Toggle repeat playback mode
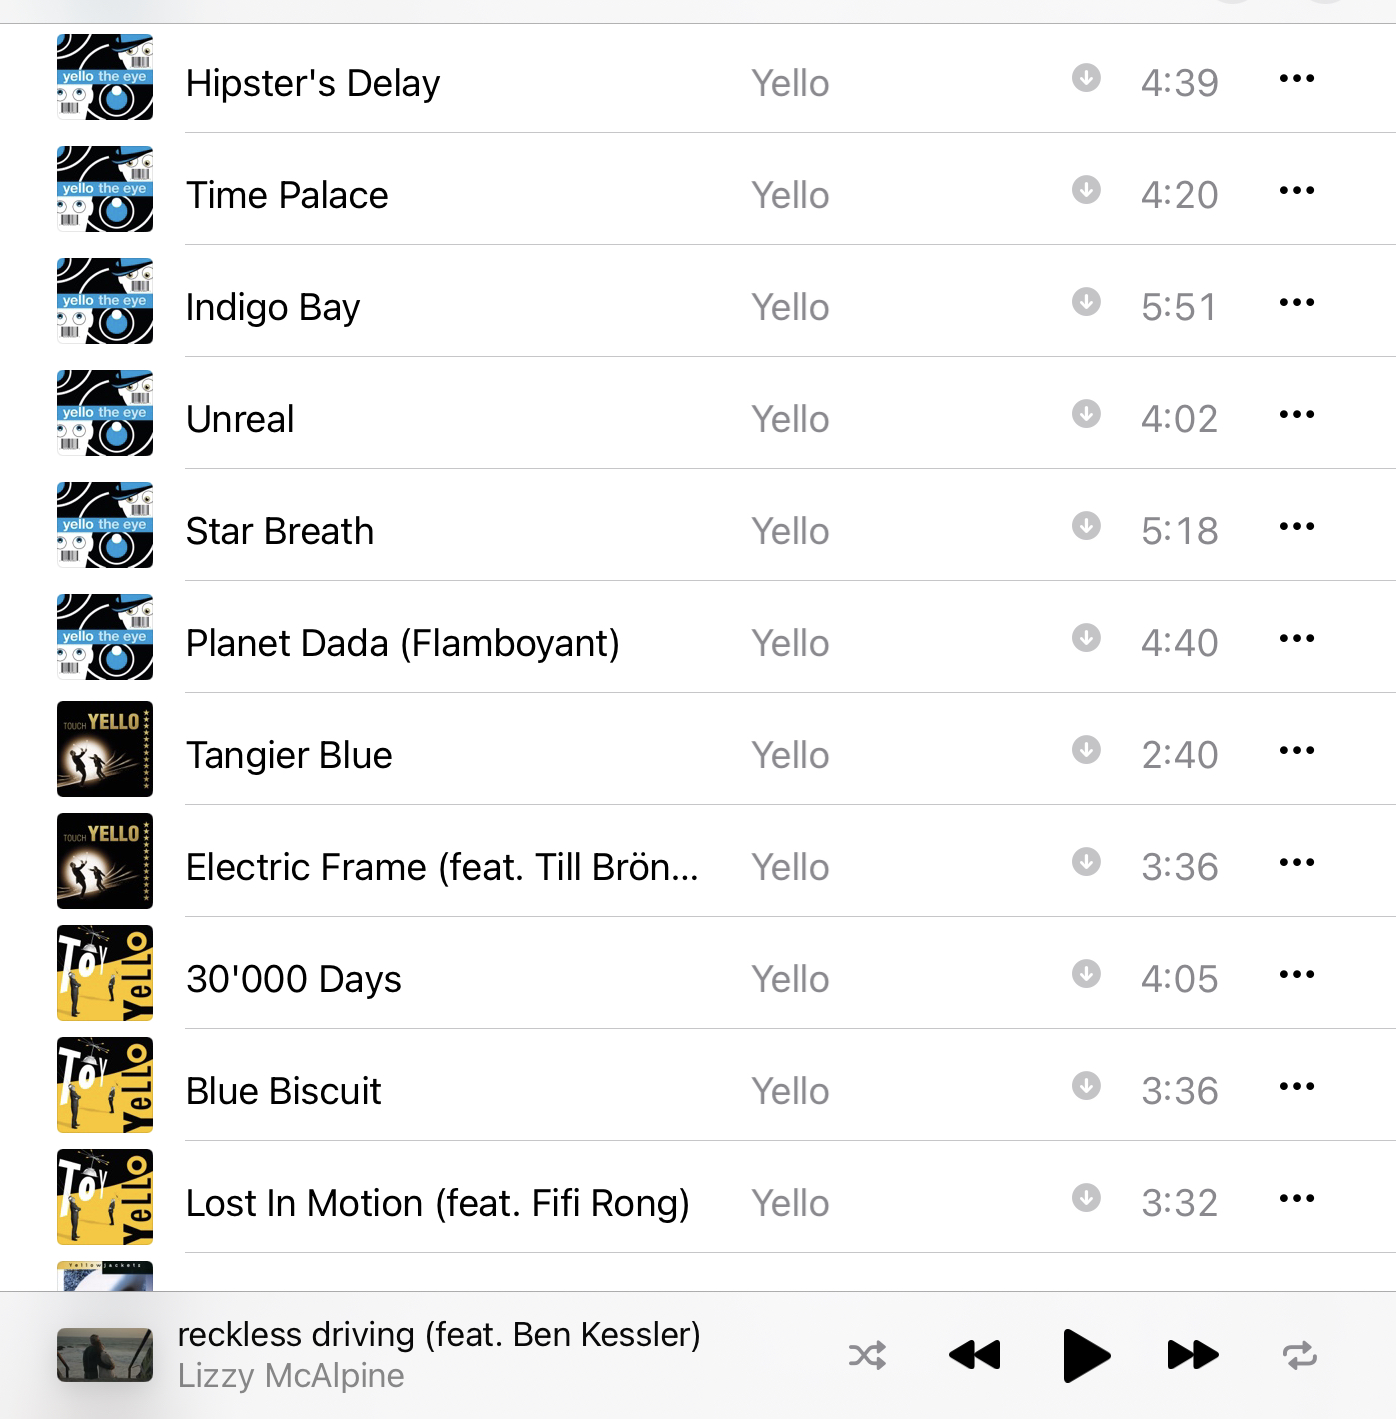This screenshot has height=1419, width=1396. click(1300, 1356)
